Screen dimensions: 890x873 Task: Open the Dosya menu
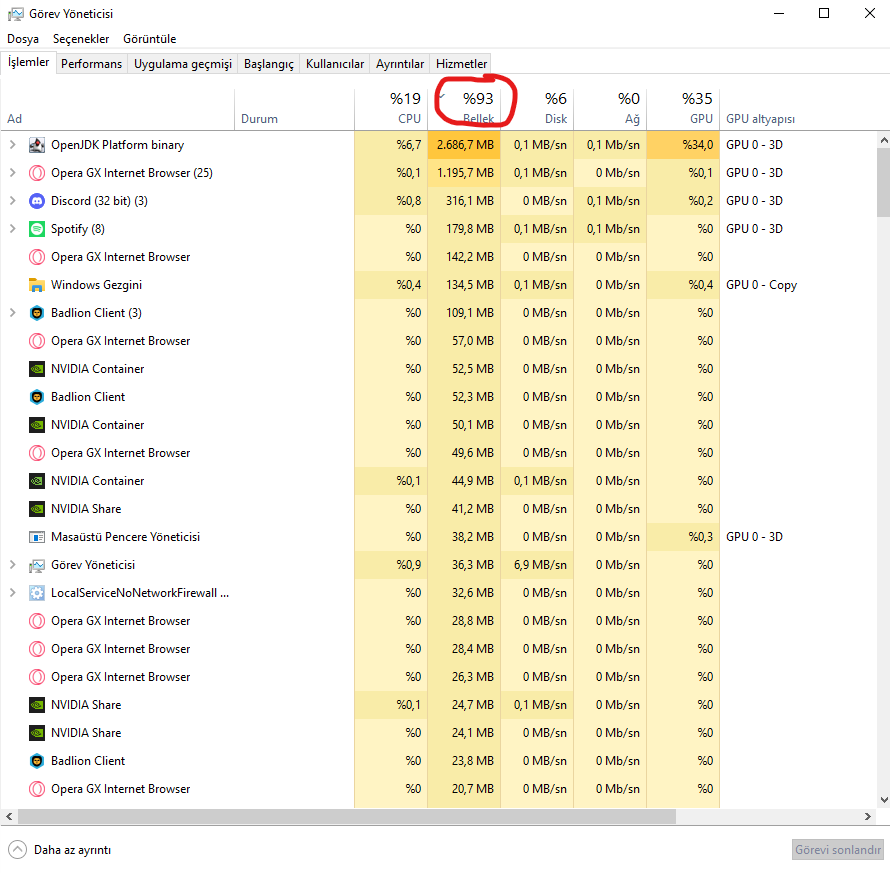pyautogui.click(x=23, y=39)
